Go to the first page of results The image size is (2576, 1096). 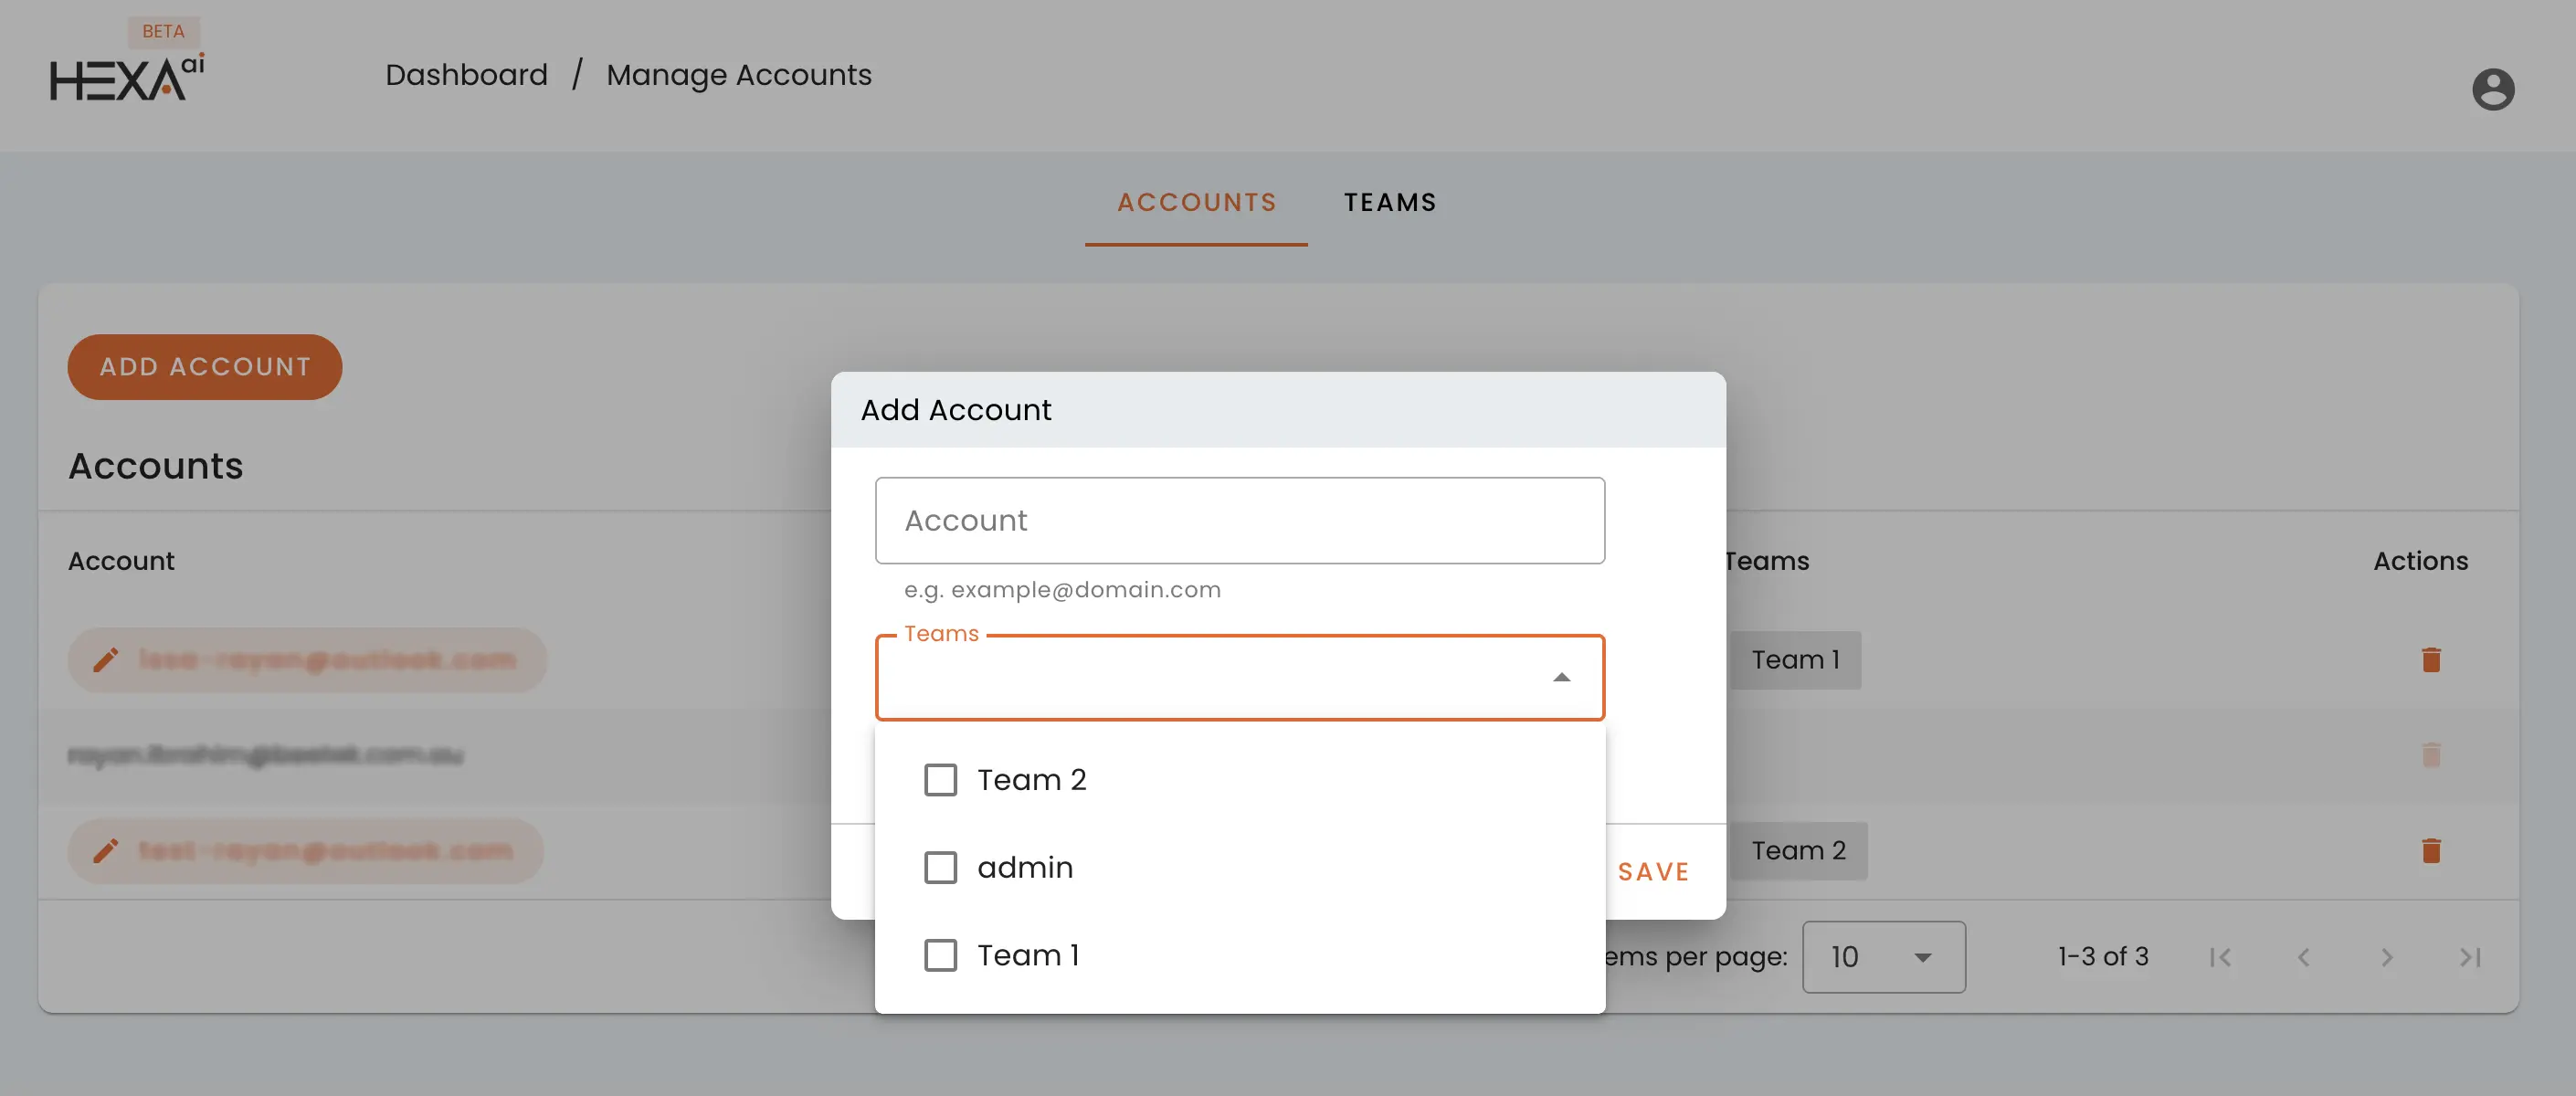pyautogui.click(x=2220, y=957)
